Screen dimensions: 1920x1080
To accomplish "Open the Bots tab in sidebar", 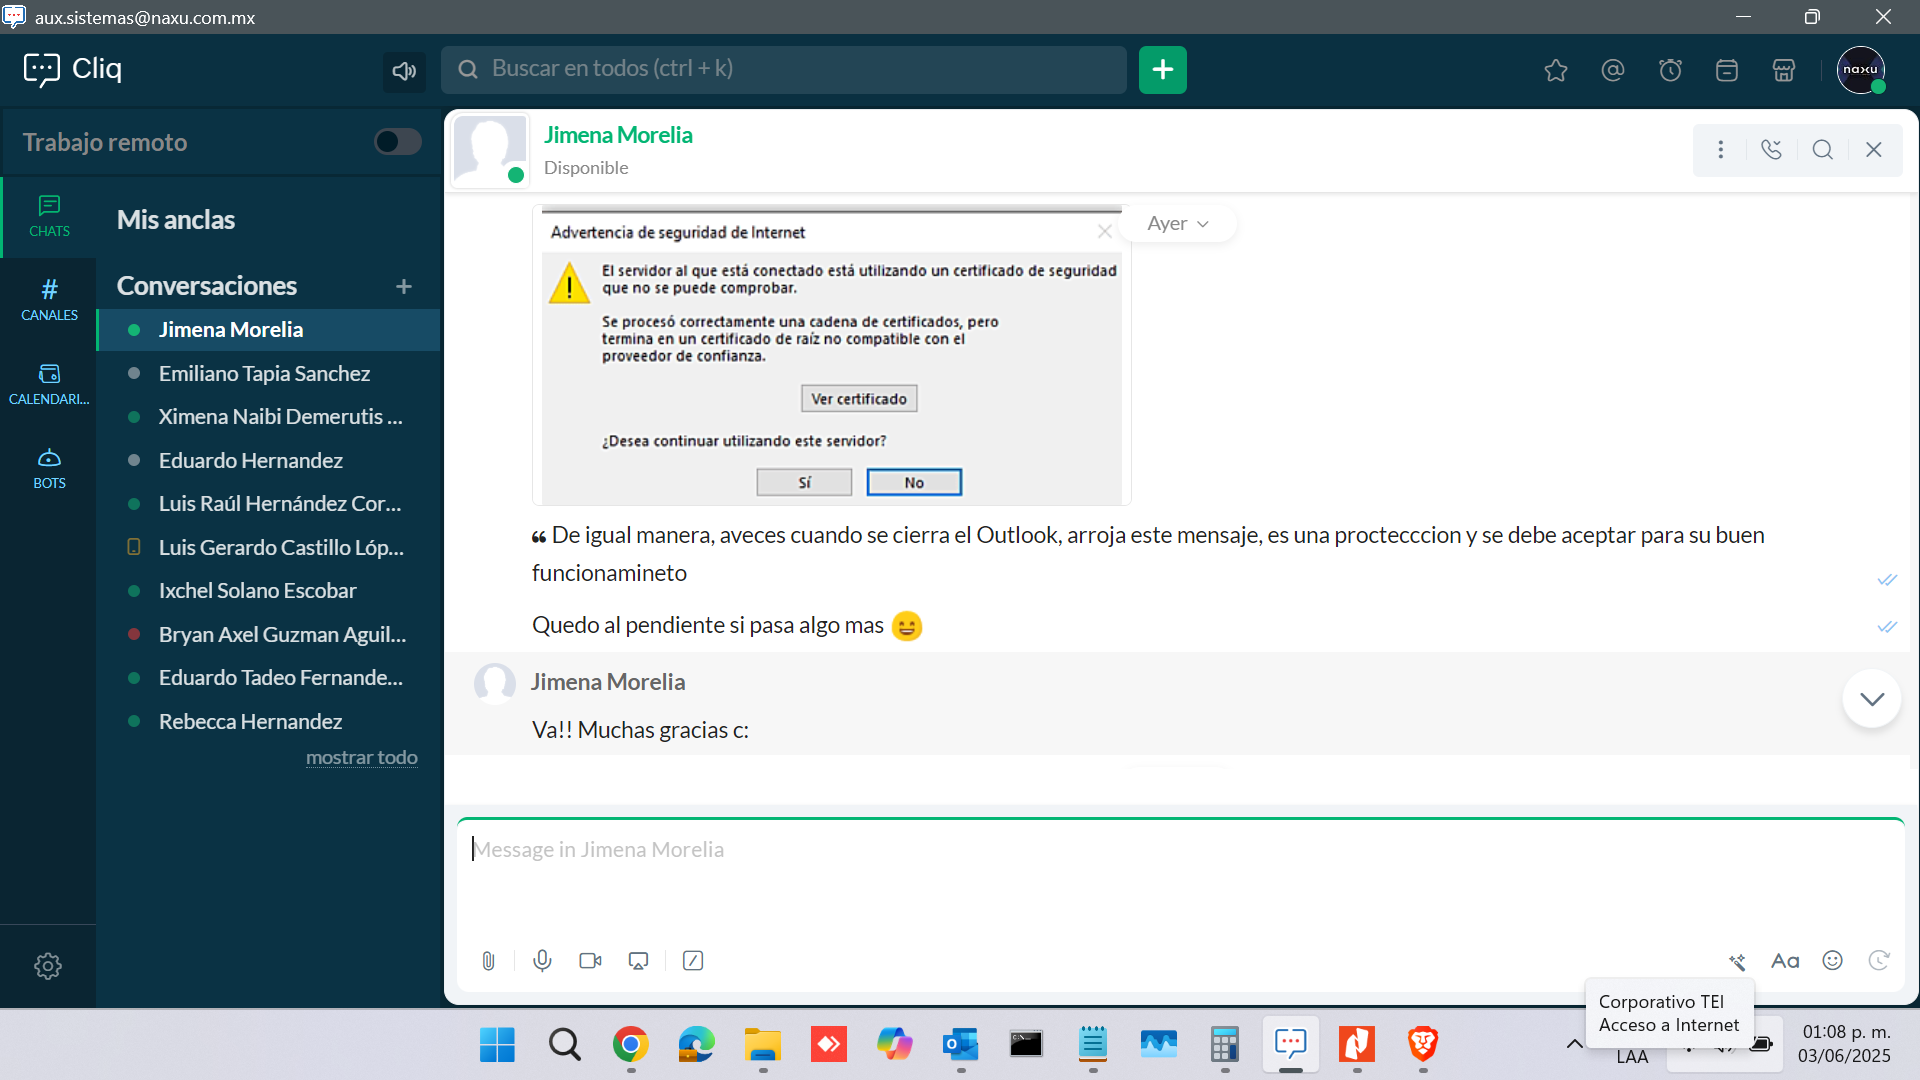I will pos(49,468).
